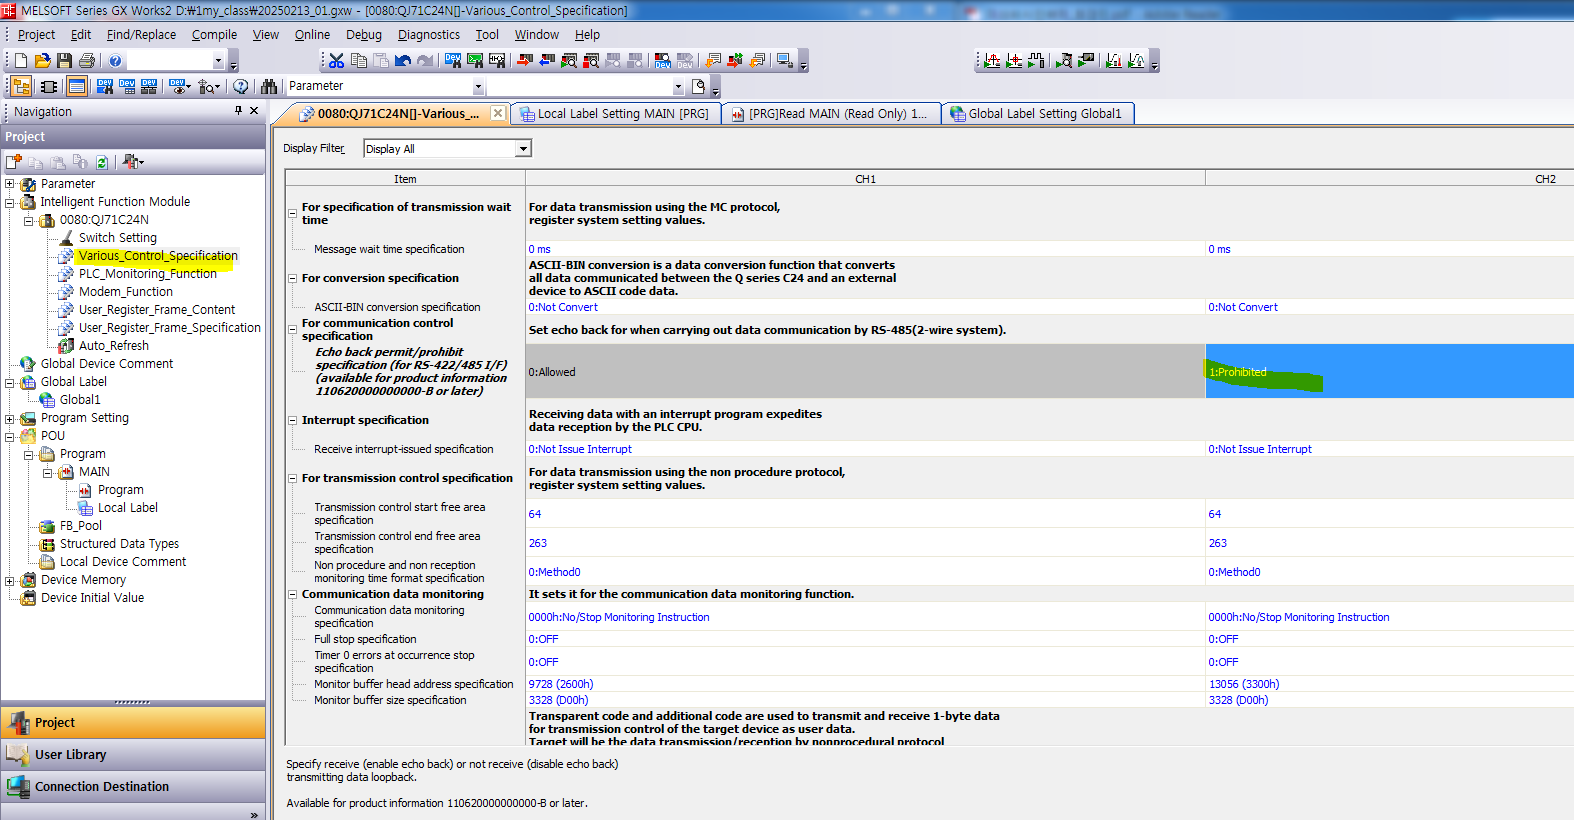The height and width of the screenshot is (820, 1574).
Task: Open the Display Filter dropdown
Action: tap(523, 149)
